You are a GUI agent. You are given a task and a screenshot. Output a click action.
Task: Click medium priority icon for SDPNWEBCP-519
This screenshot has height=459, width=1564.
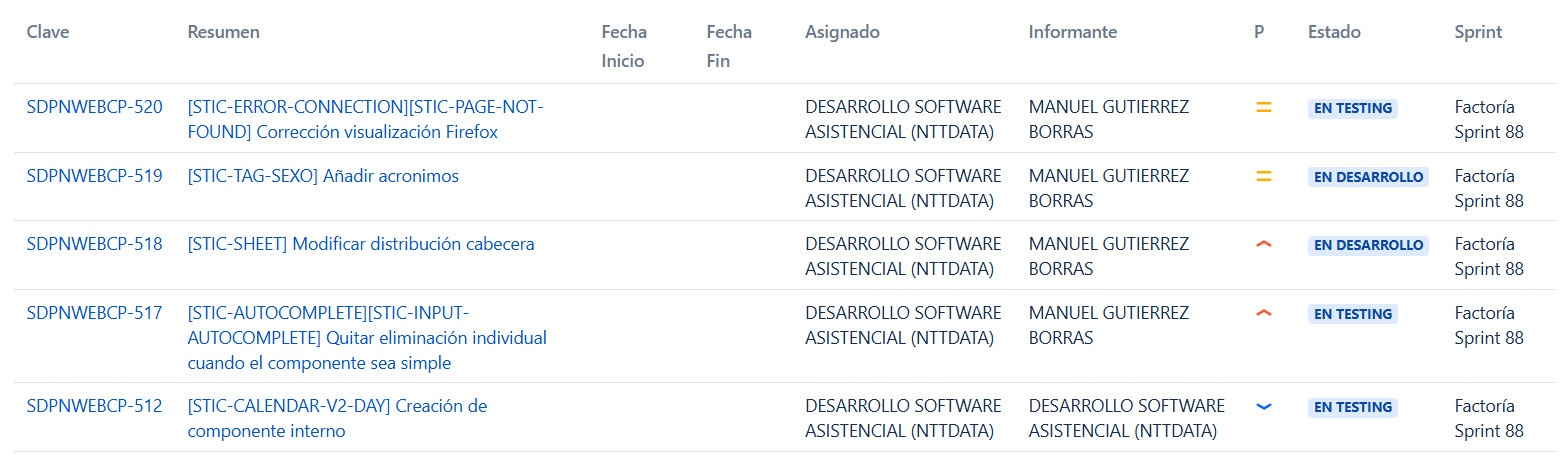tap(1263, 177)
